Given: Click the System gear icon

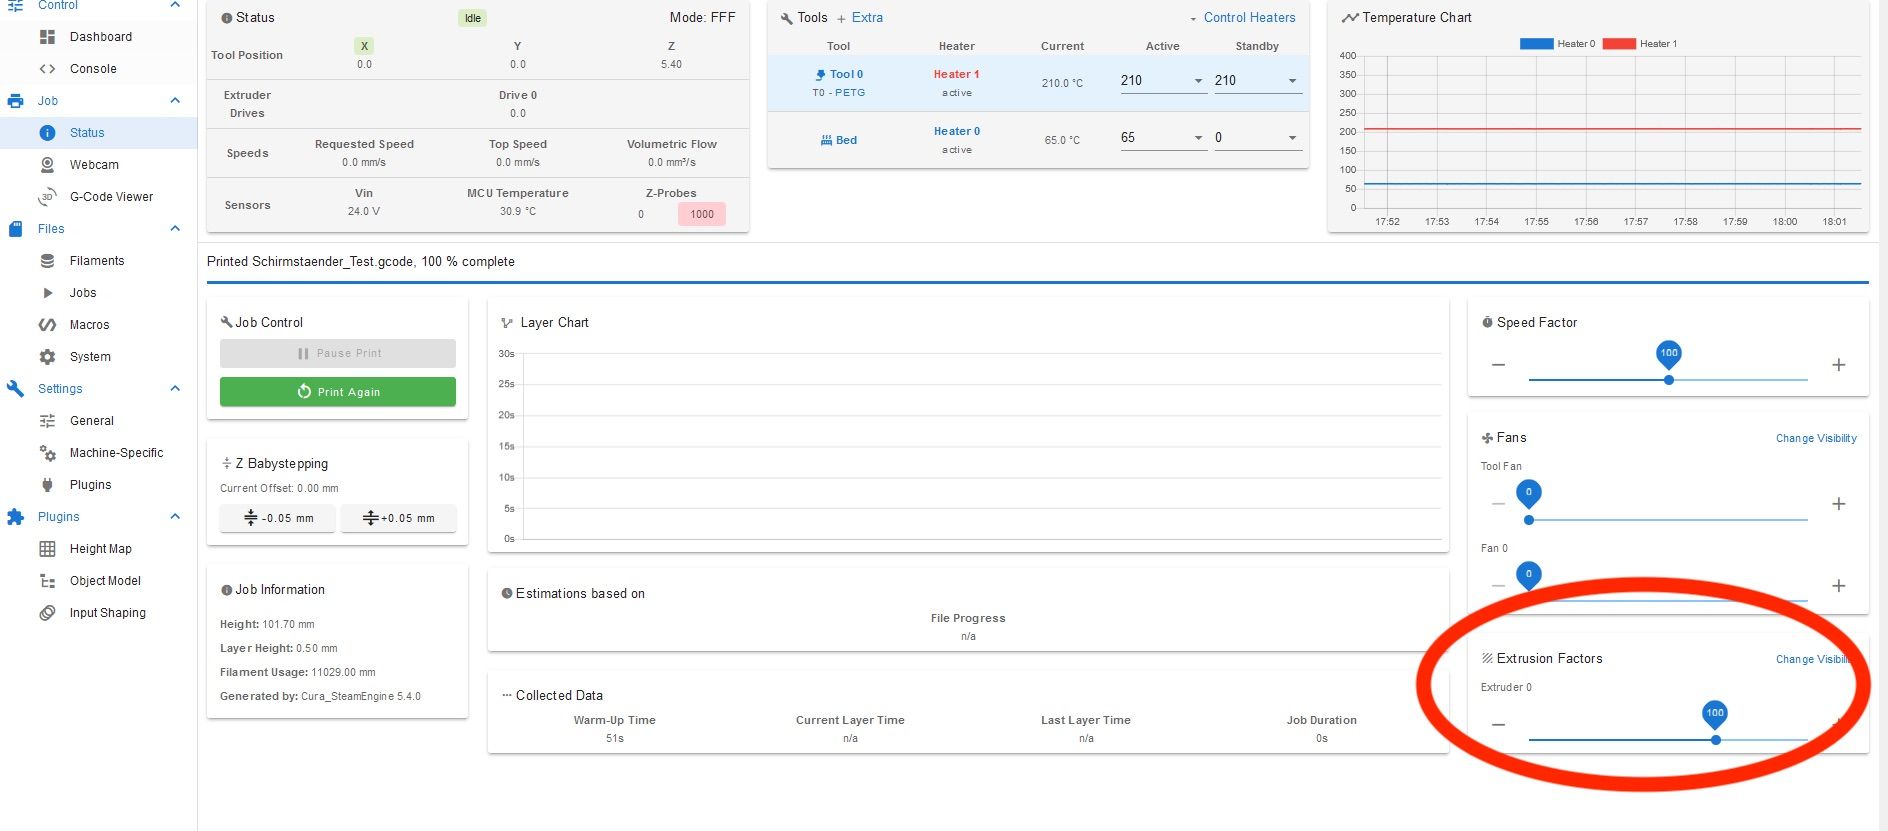Looking at the screenshot, I should (x=47, y=357).
